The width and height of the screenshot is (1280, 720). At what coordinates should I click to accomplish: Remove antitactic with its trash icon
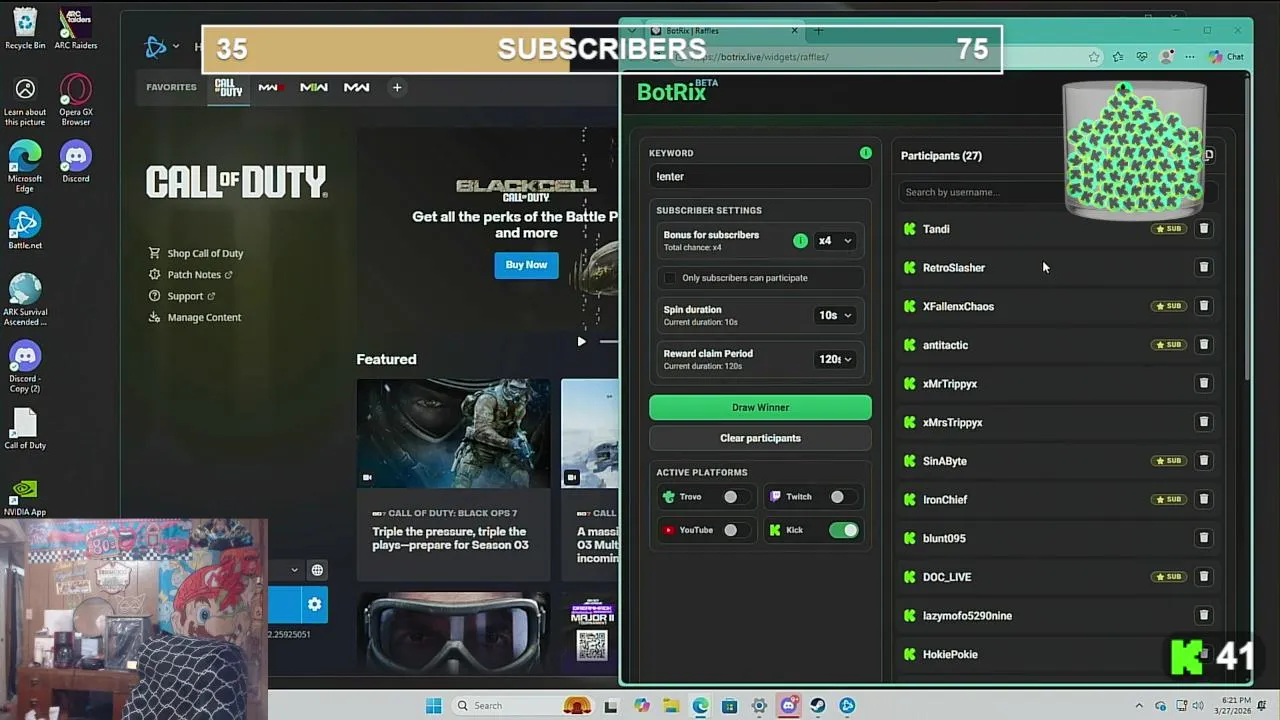(x=1204, y=344)
